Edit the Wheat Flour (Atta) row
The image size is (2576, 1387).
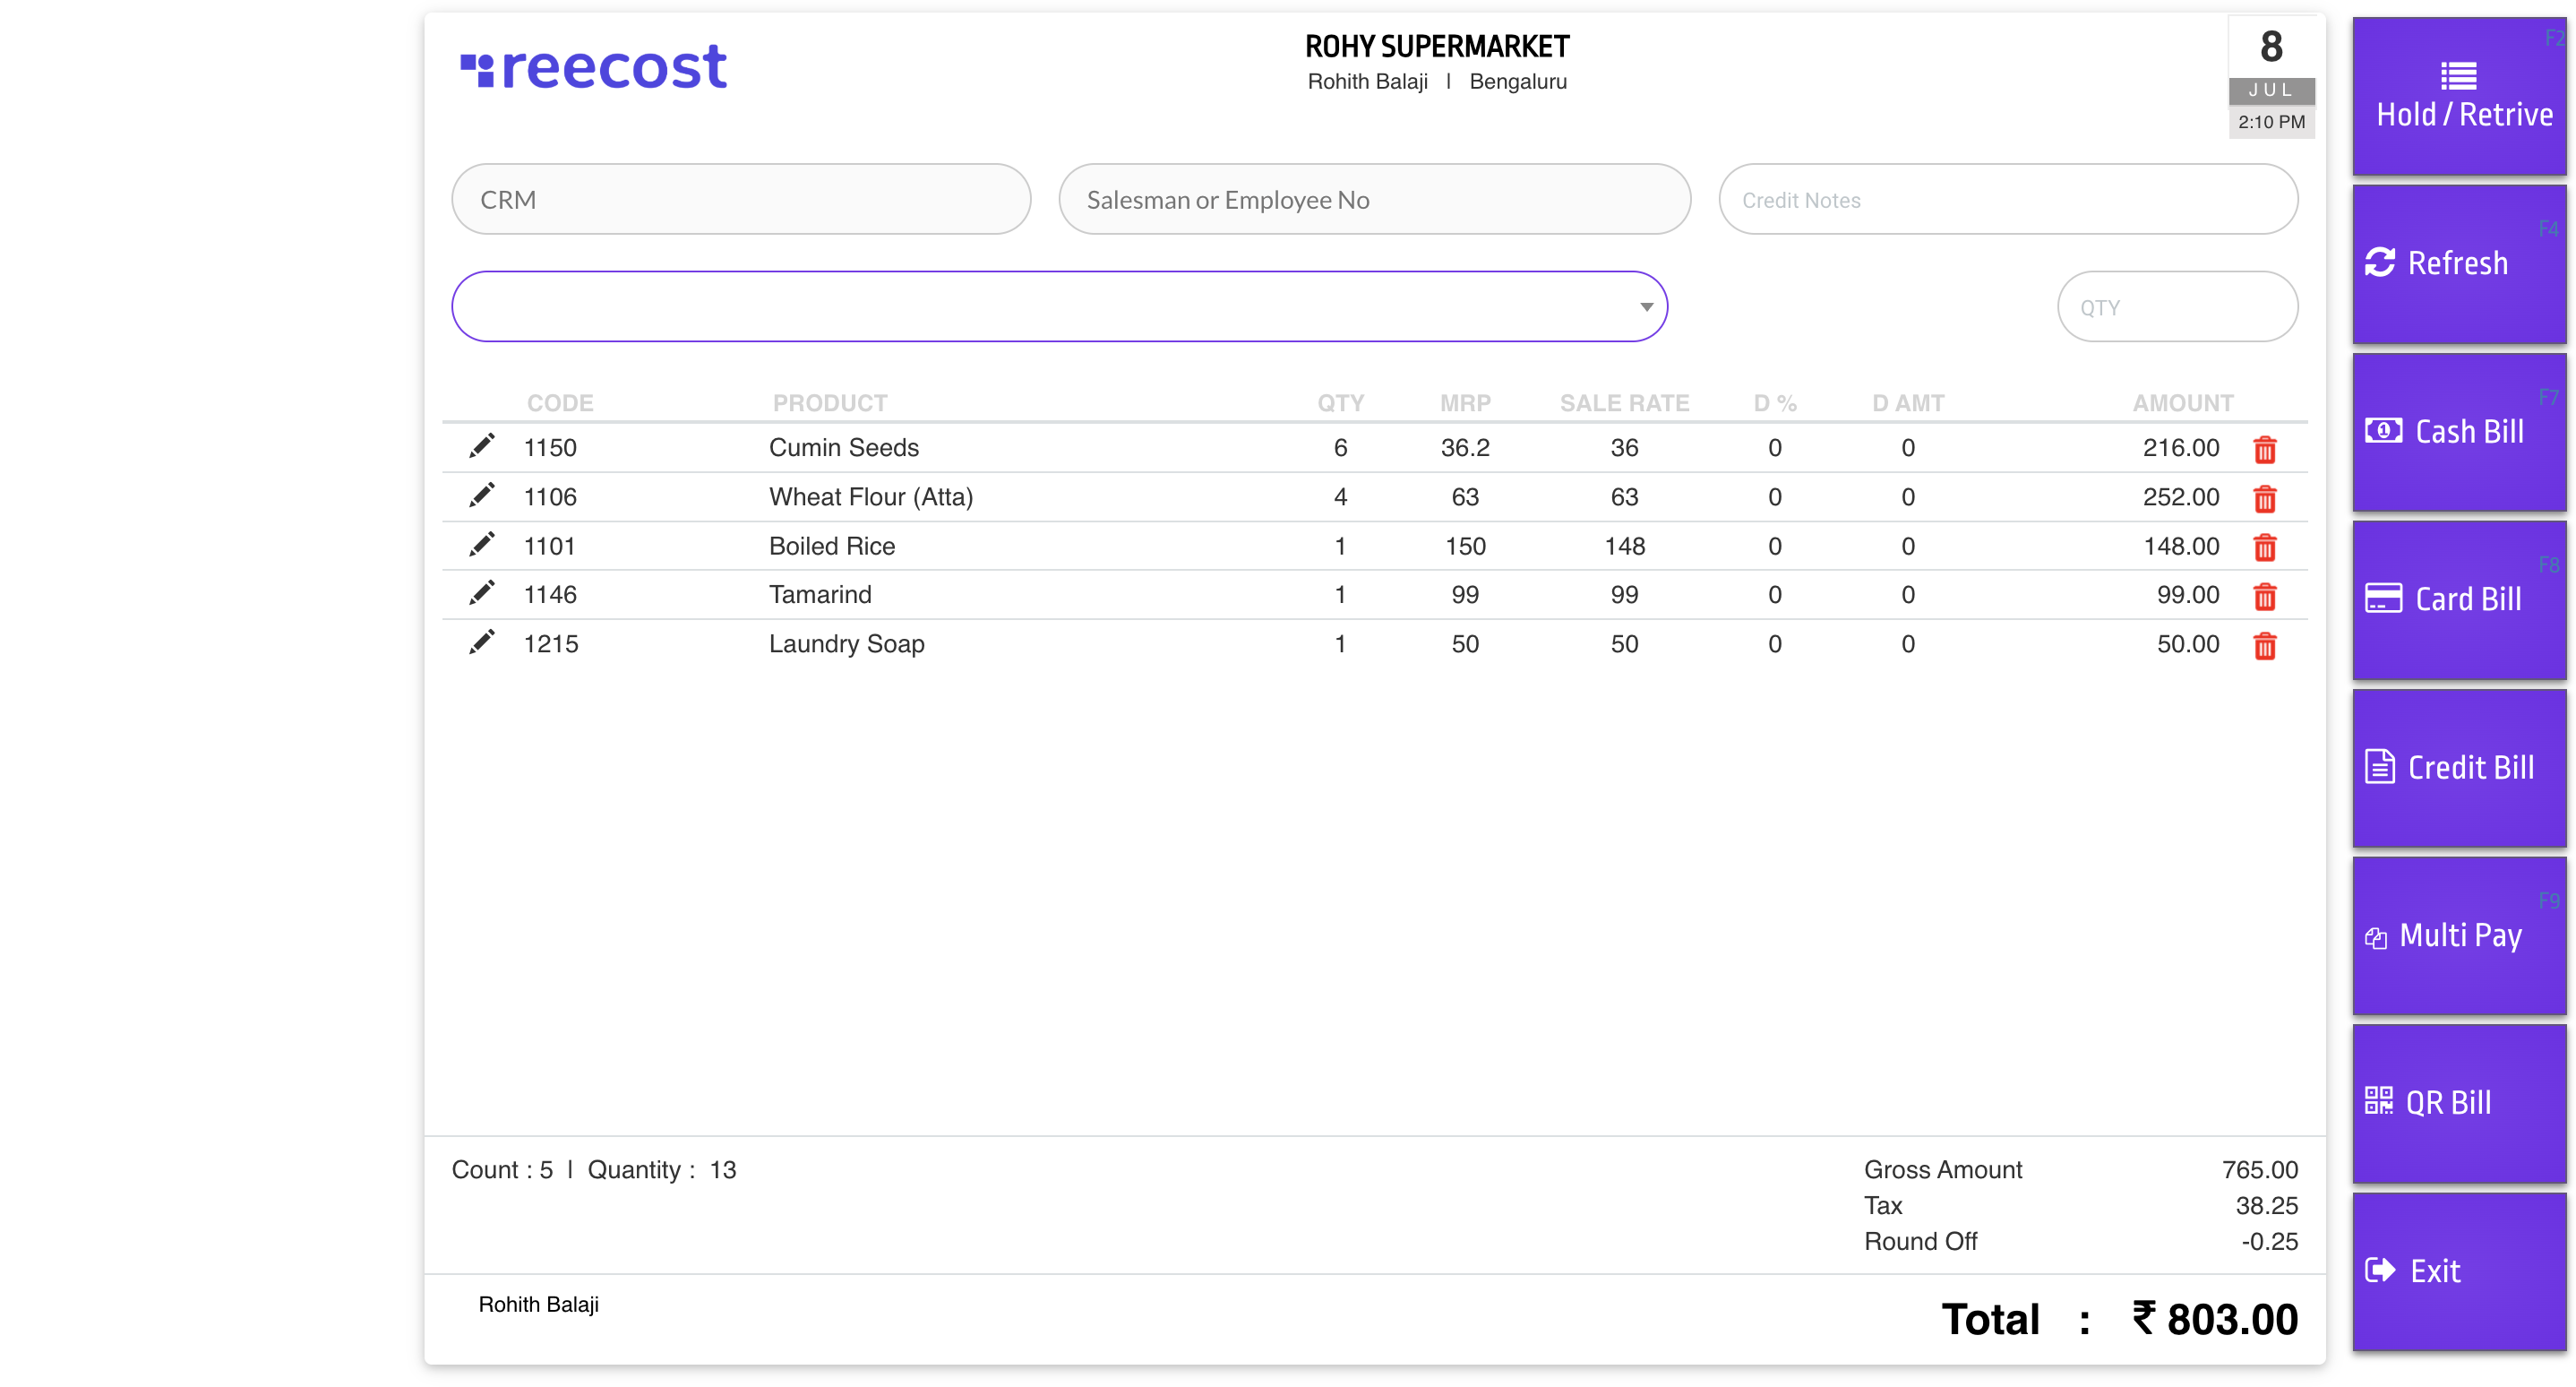point(482,495)
